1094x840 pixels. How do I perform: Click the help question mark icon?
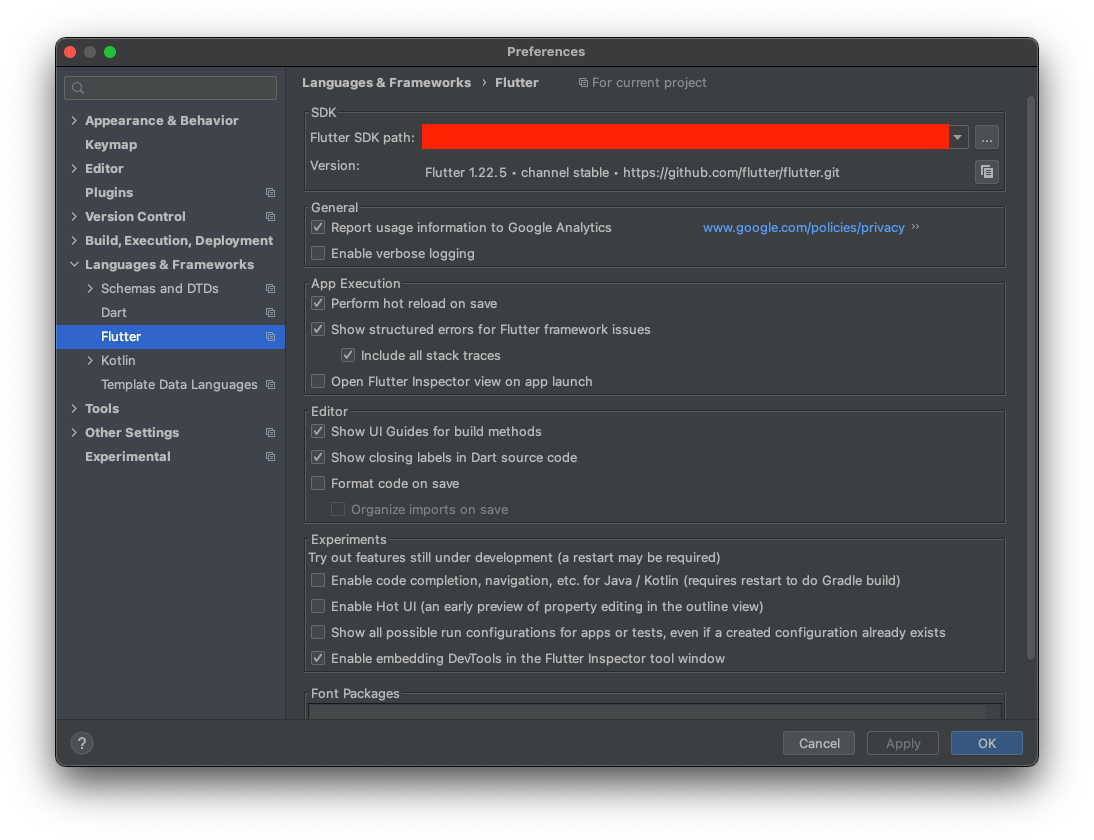point(81,743)
